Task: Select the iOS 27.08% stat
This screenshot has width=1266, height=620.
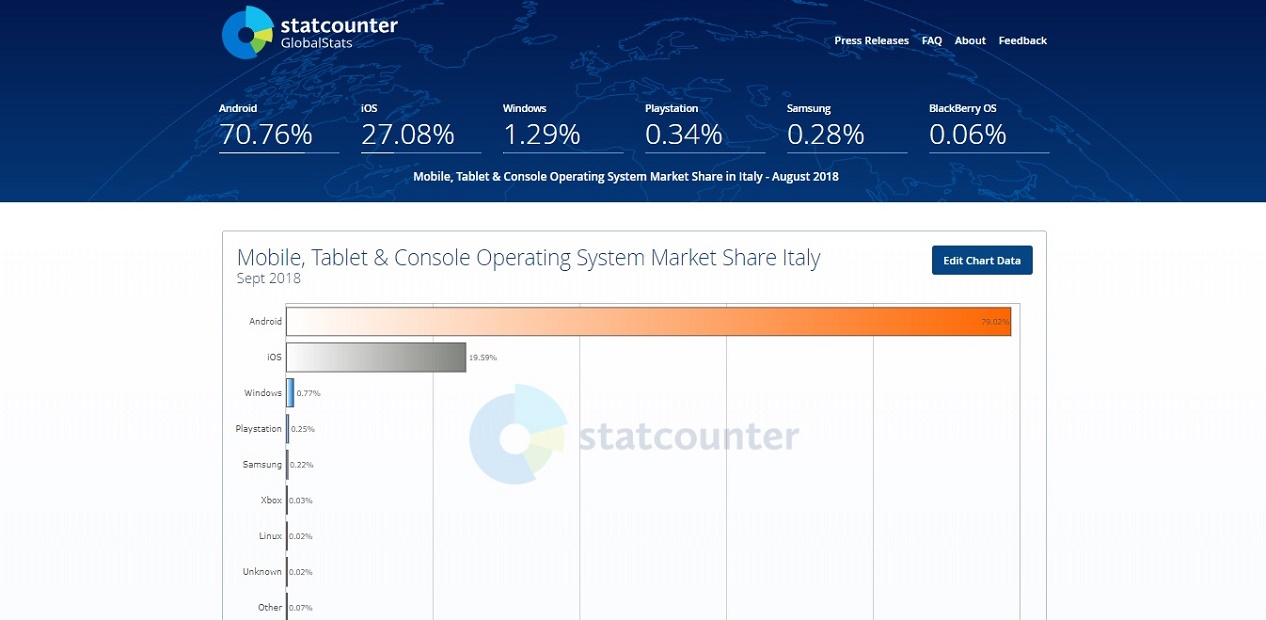Action: 421,127
